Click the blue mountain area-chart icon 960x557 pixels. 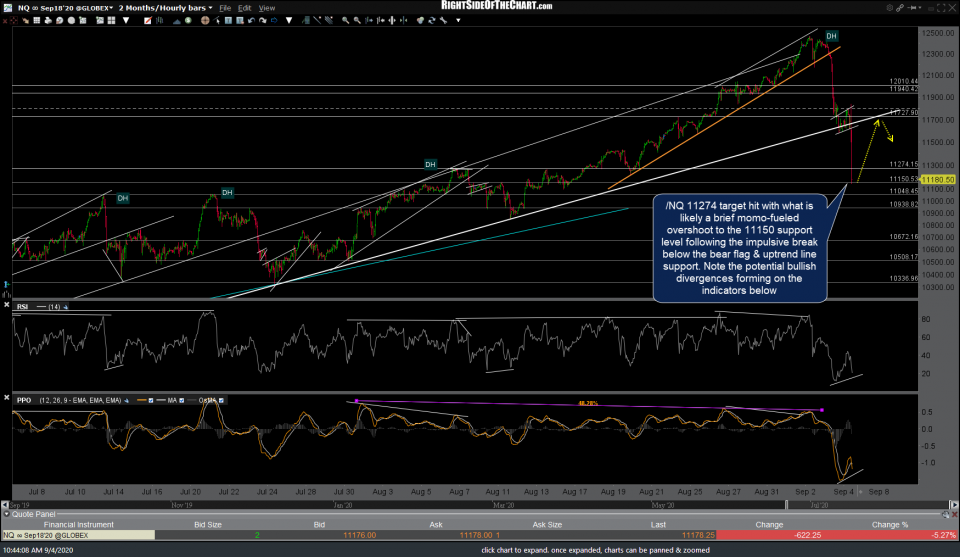click(177, 21)
